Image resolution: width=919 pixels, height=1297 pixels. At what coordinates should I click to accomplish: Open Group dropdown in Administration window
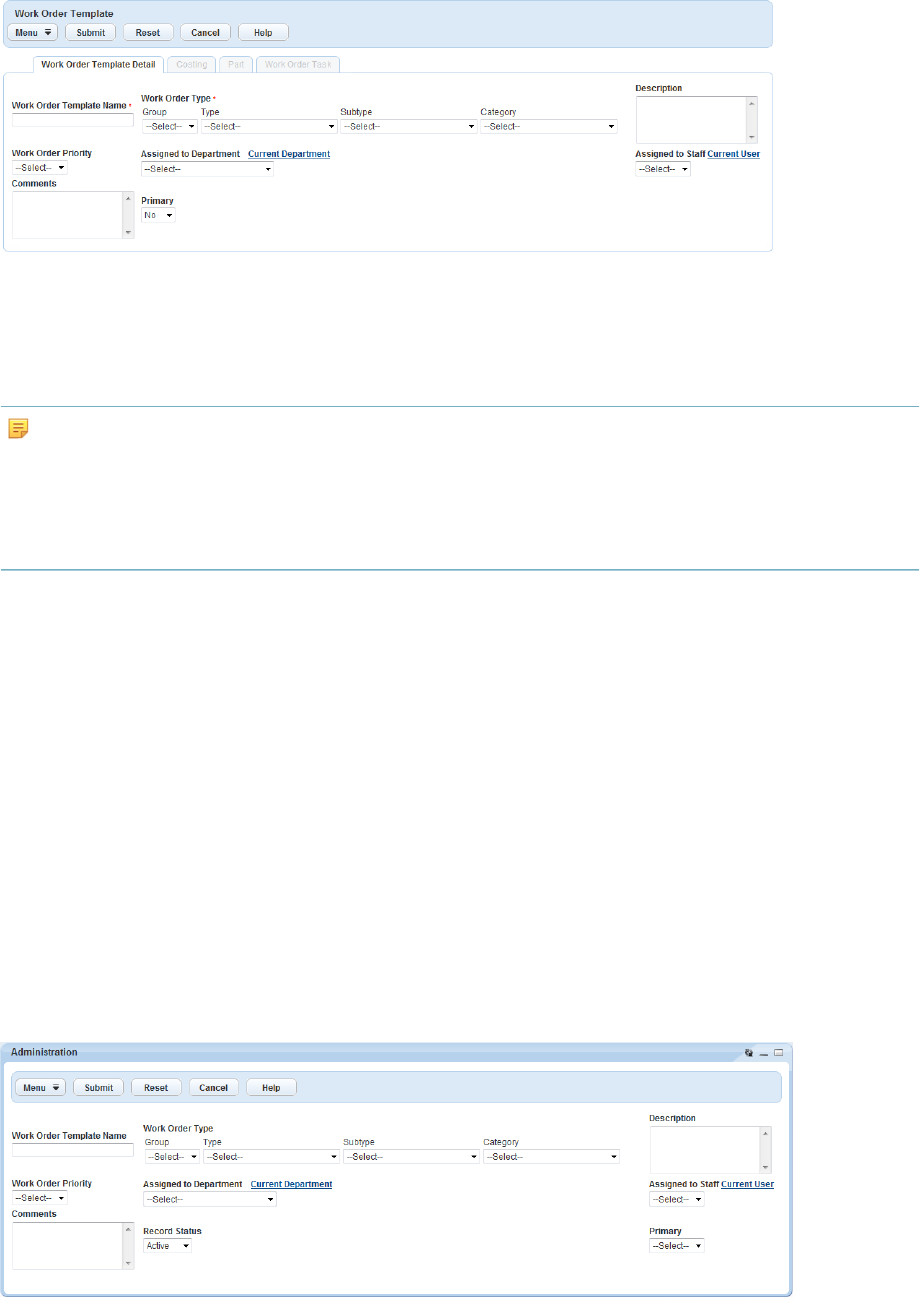pyautogui.click(x=172, y=1157)
